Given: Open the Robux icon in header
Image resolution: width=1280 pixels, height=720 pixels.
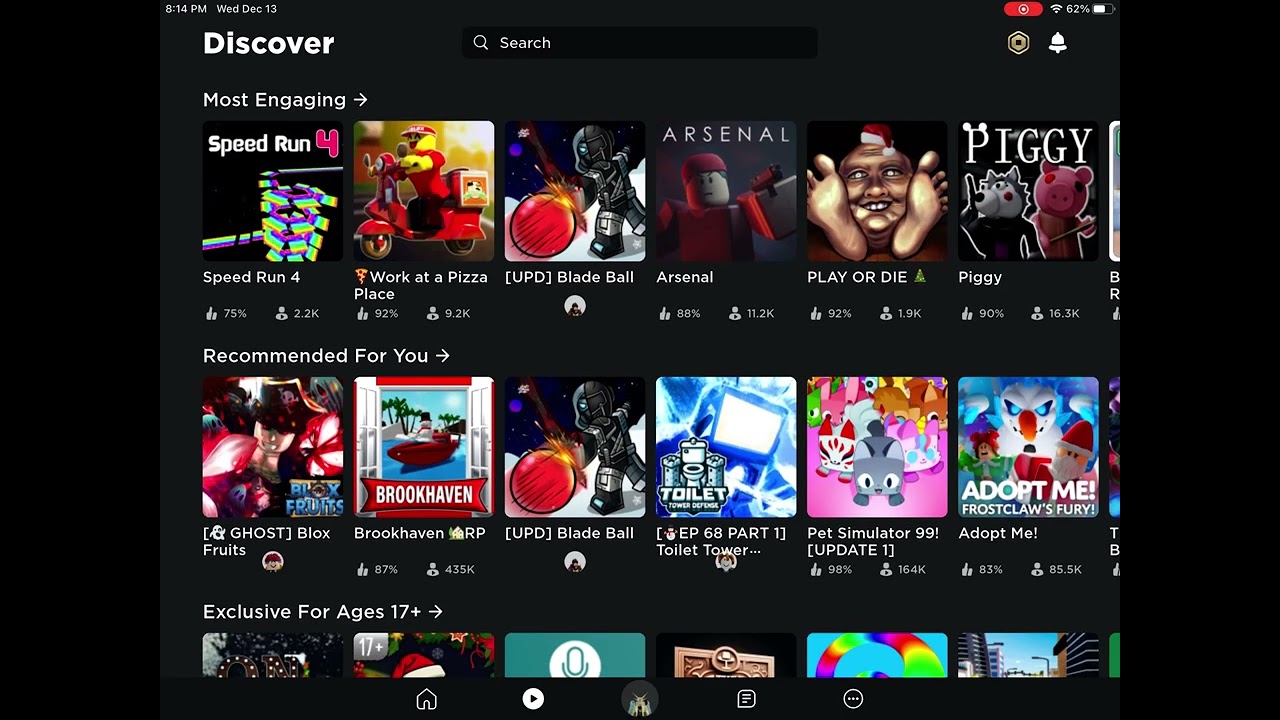Looking at the screenshot, I should click(x=1018, y=43).
